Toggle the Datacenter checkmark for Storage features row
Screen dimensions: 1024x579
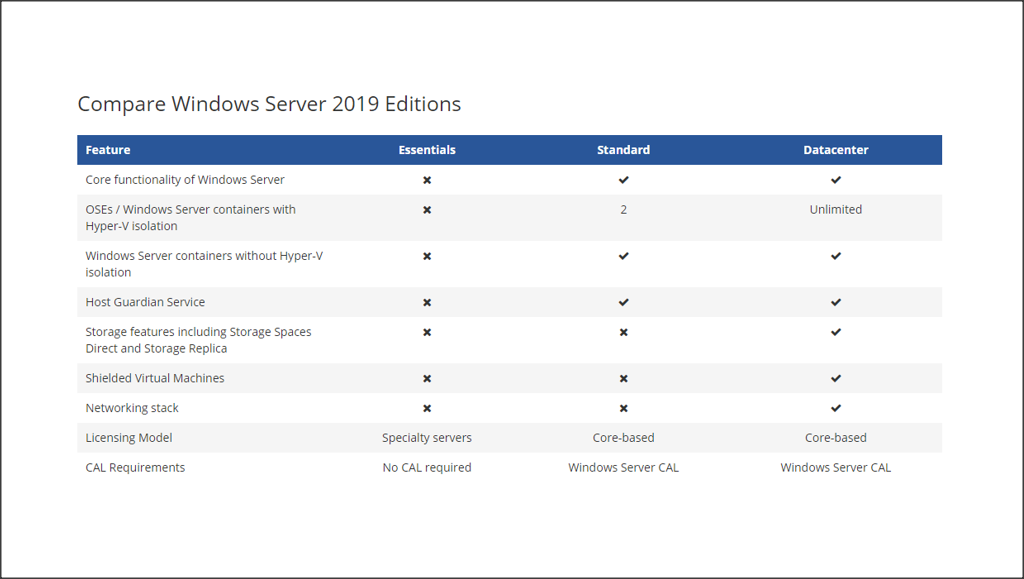point(836,332)
